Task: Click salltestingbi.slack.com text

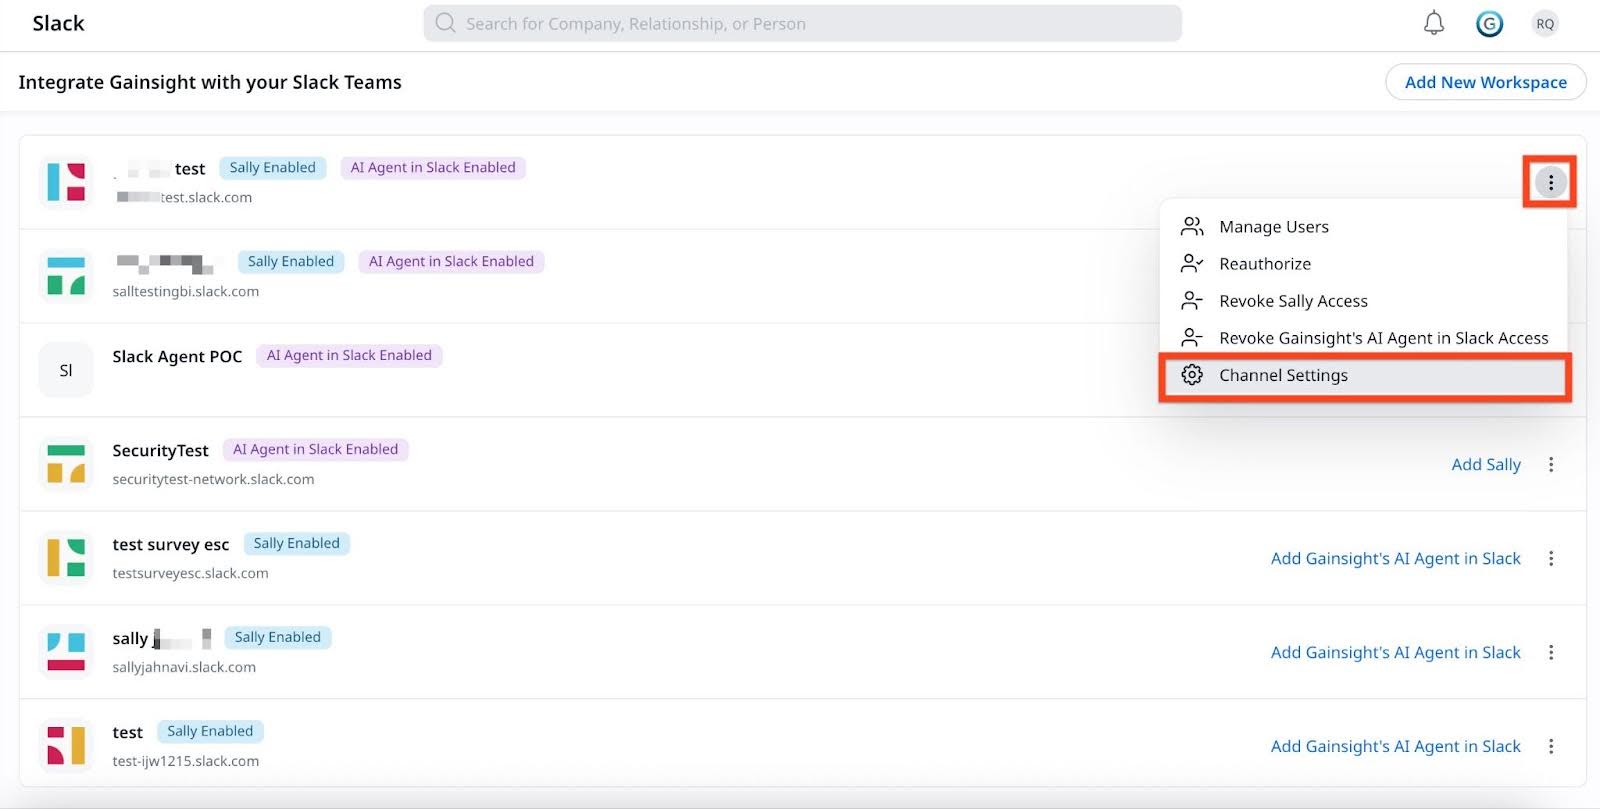Action: pyautogui.click(x=185, y=291)
